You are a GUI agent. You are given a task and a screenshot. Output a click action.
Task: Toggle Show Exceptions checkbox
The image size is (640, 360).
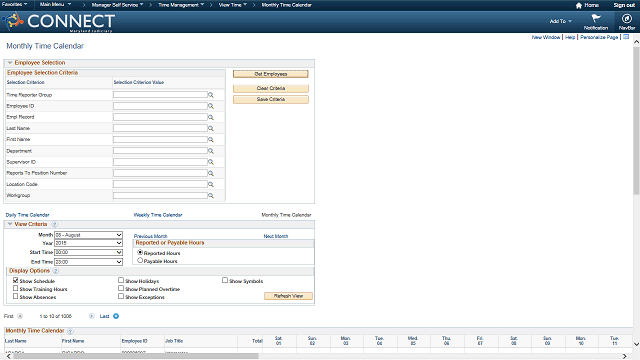pyautogui.click(x=121, y=297)
